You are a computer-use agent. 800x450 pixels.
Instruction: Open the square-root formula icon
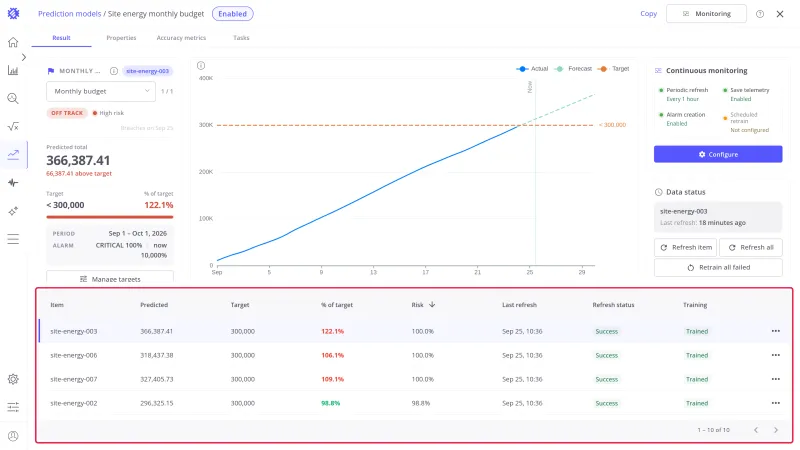[x=13, y=127]
